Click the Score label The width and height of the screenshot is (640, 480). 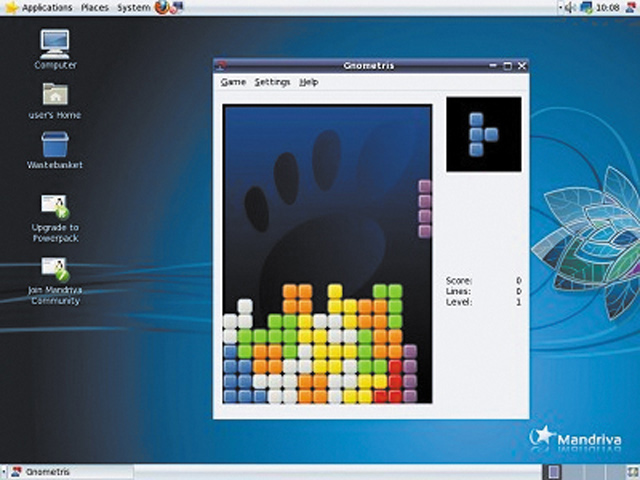[459, 280]
